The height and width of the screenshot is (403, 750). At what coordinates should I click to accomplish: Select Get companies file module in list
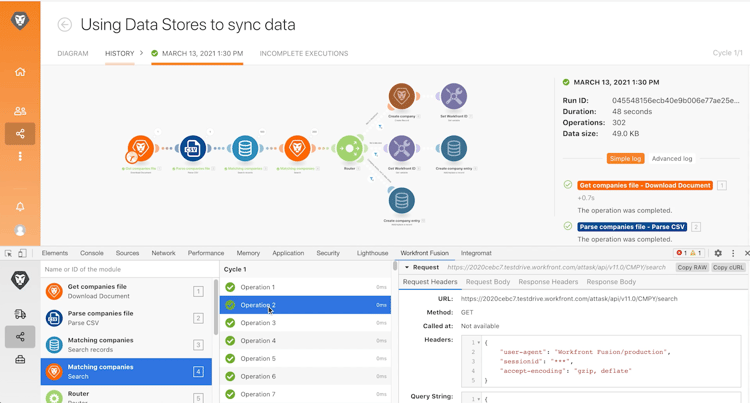click(126, 291)
